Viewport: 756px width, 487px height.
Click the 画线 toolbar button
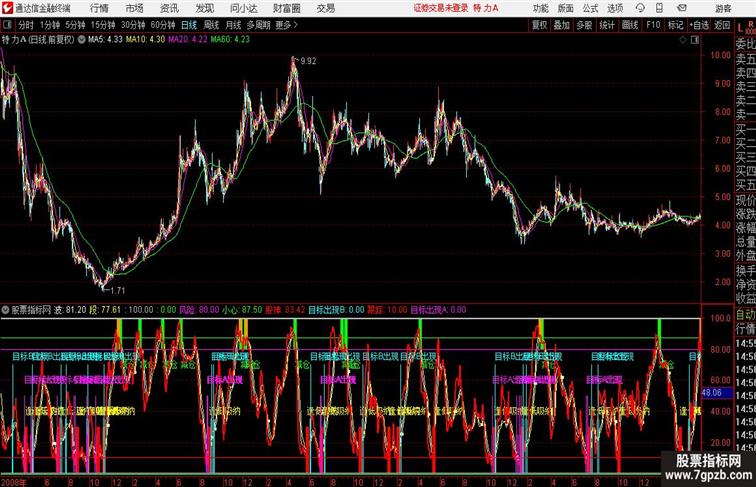(x=630, y=25)
